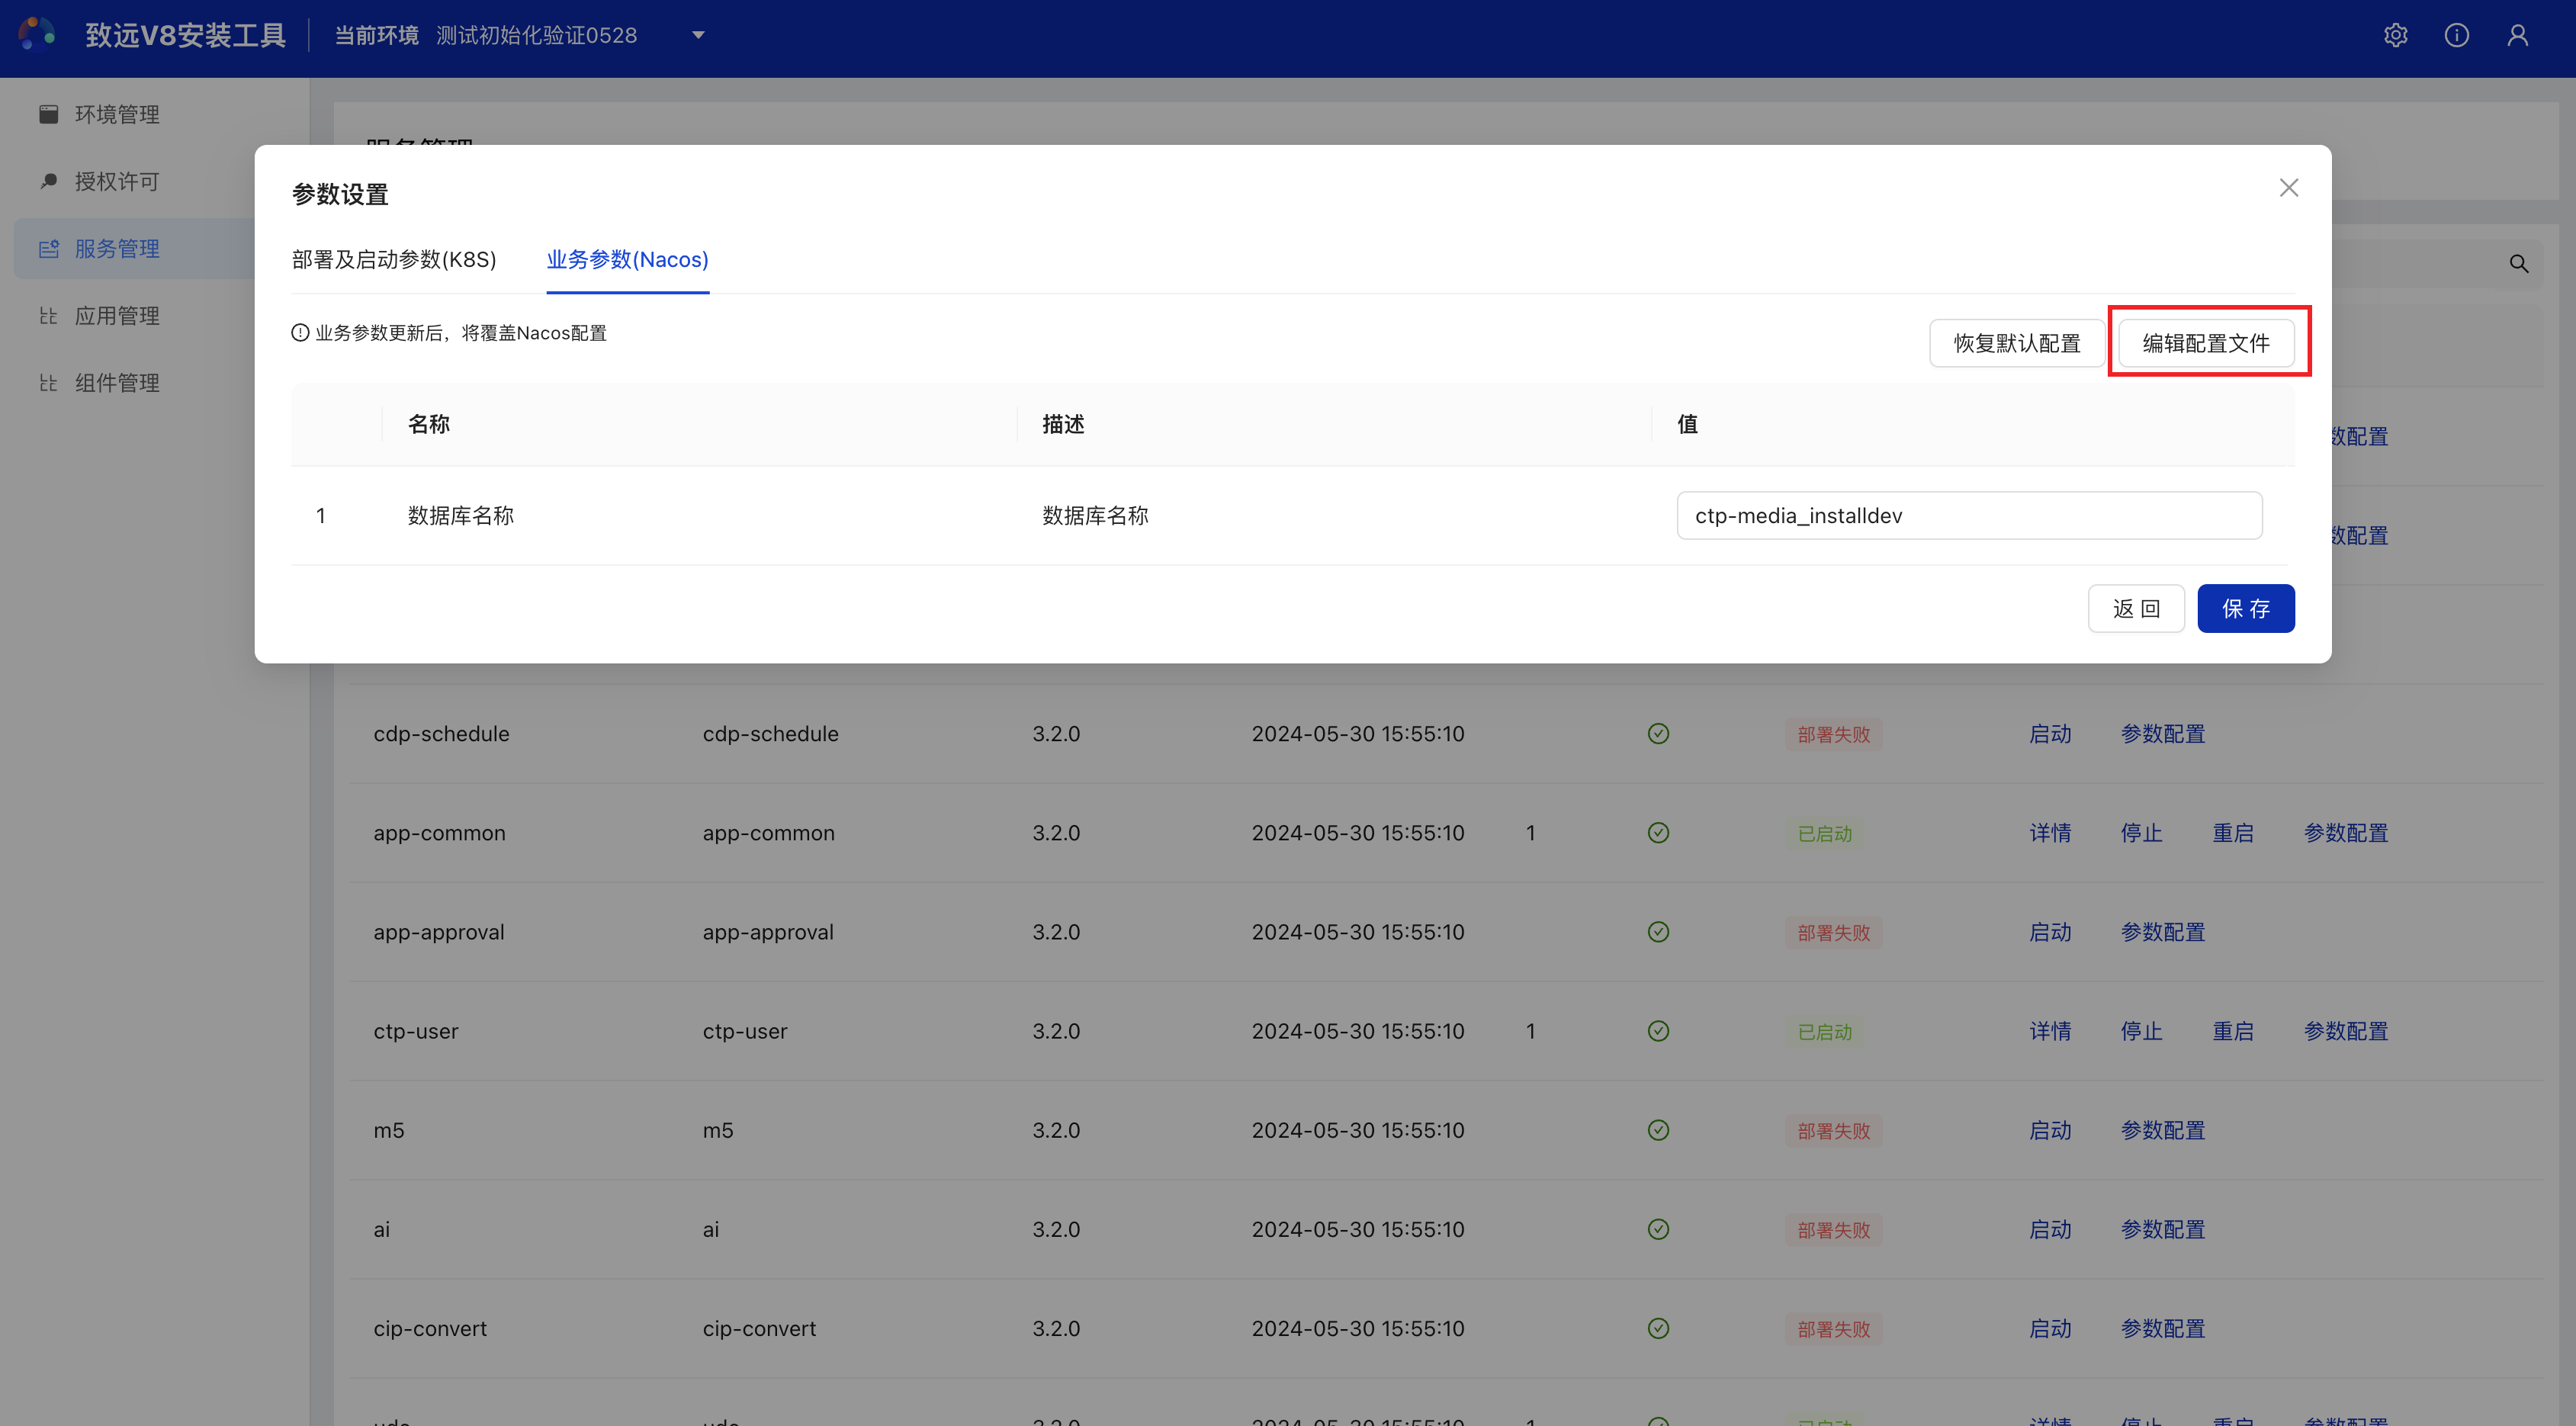Open 参数配置 for m5 service
Viewport: 2576px width, 1426px height.
click(2162, 1130)
